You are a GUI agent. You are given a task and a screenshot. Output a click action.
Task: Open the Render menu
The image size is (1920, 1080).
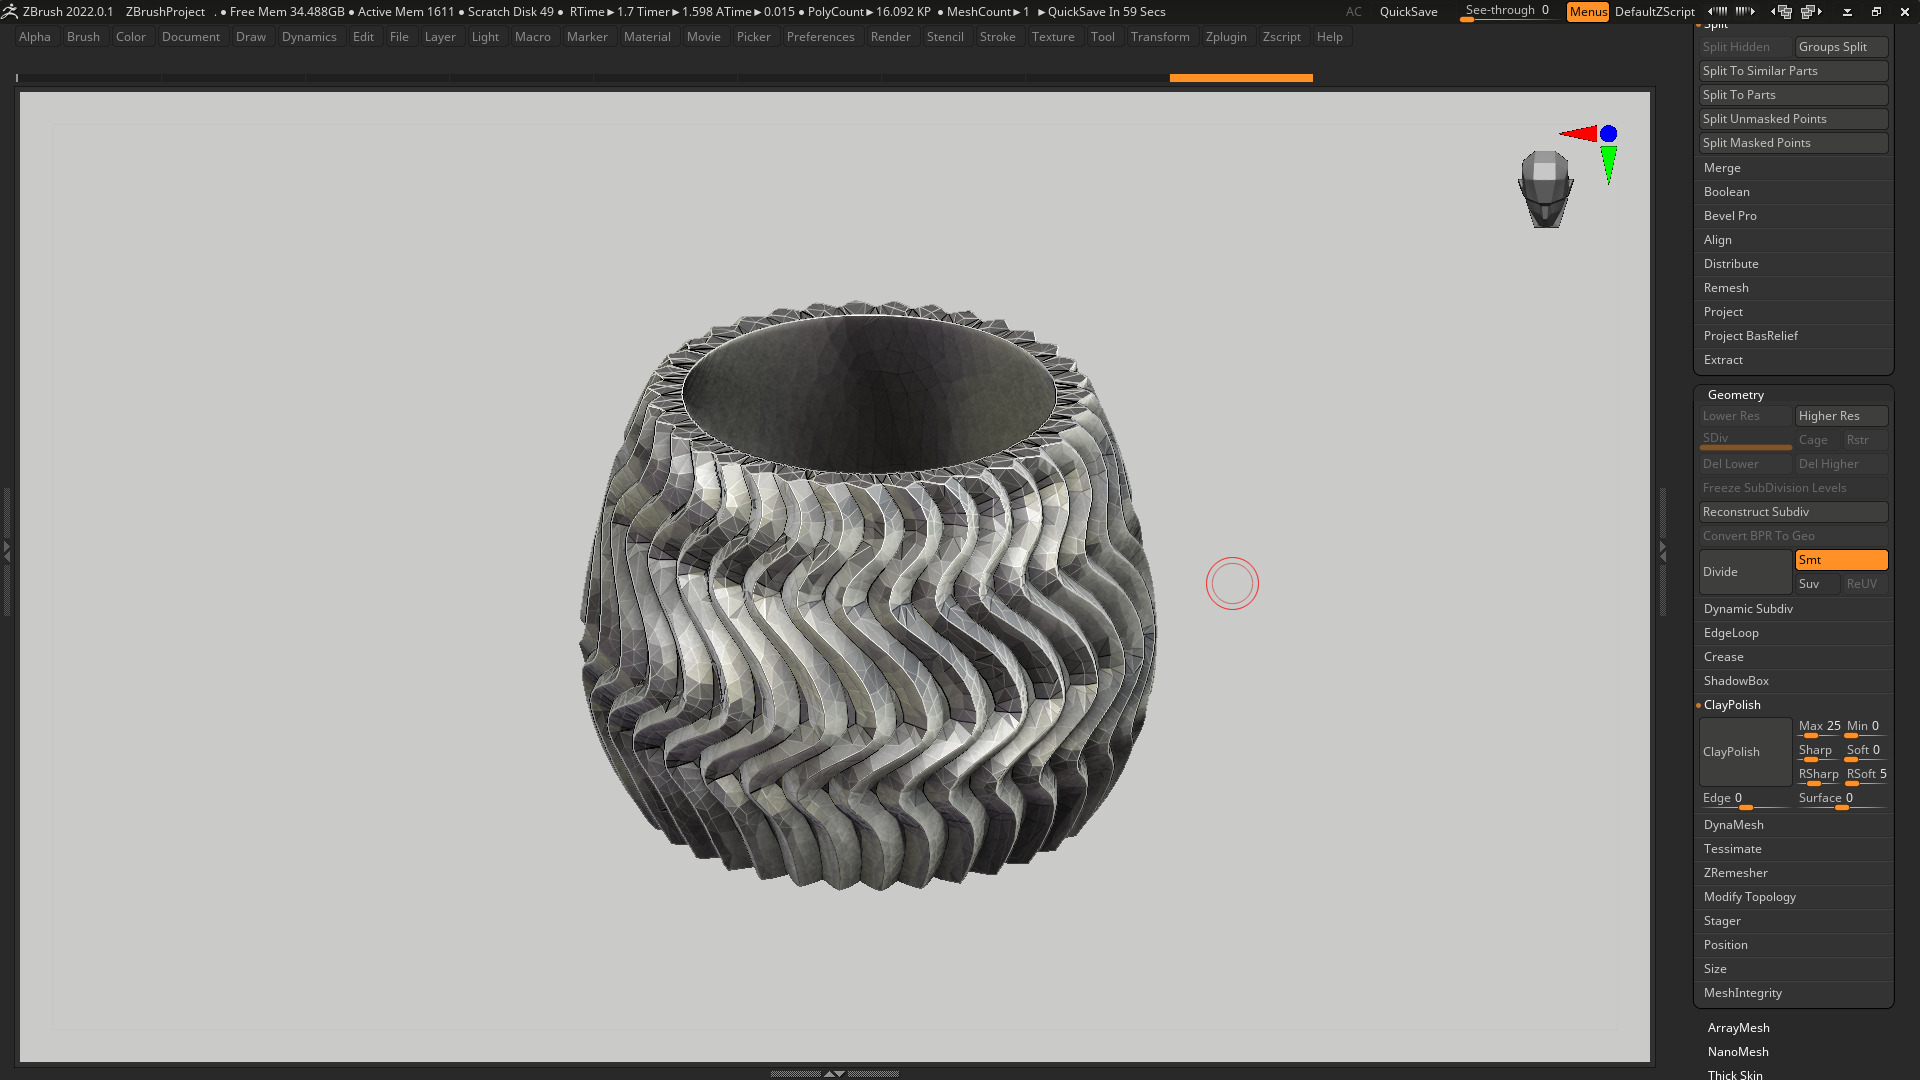click(890, 37)
